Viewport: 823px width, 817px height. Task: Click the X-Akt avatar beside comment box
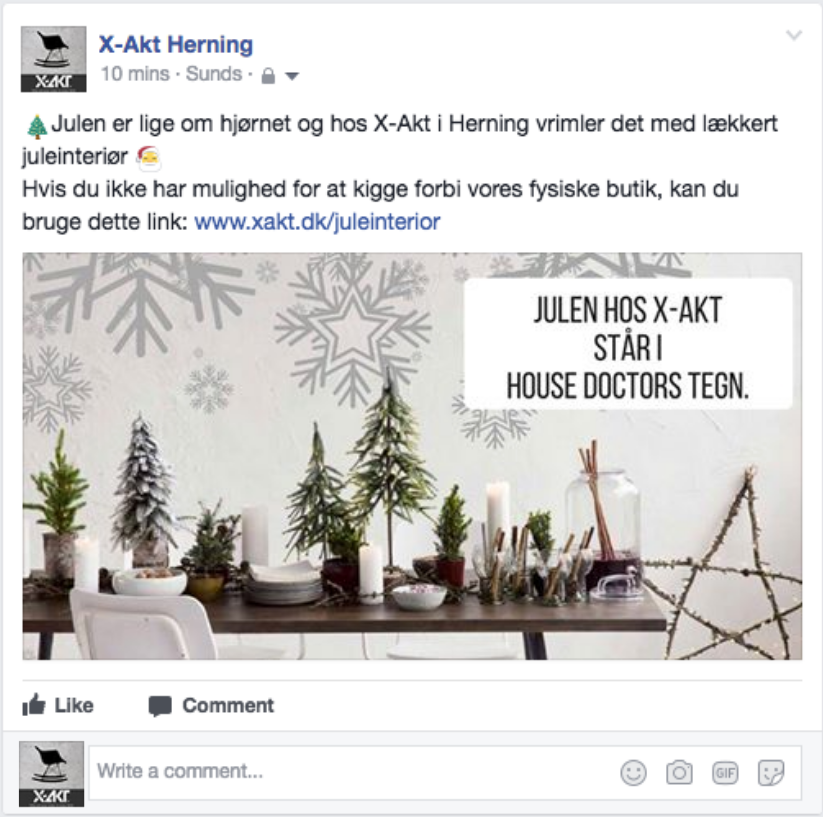click(51, 773)
